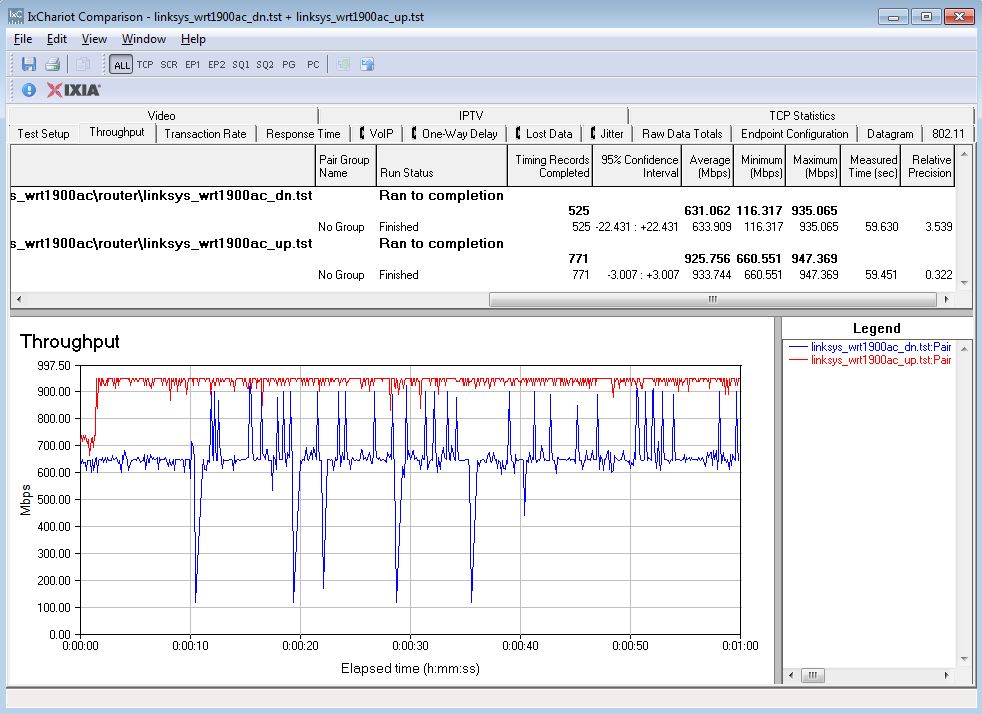Click the Video tab group header
This screenshot has width=982, height=714.
(162, 115)
